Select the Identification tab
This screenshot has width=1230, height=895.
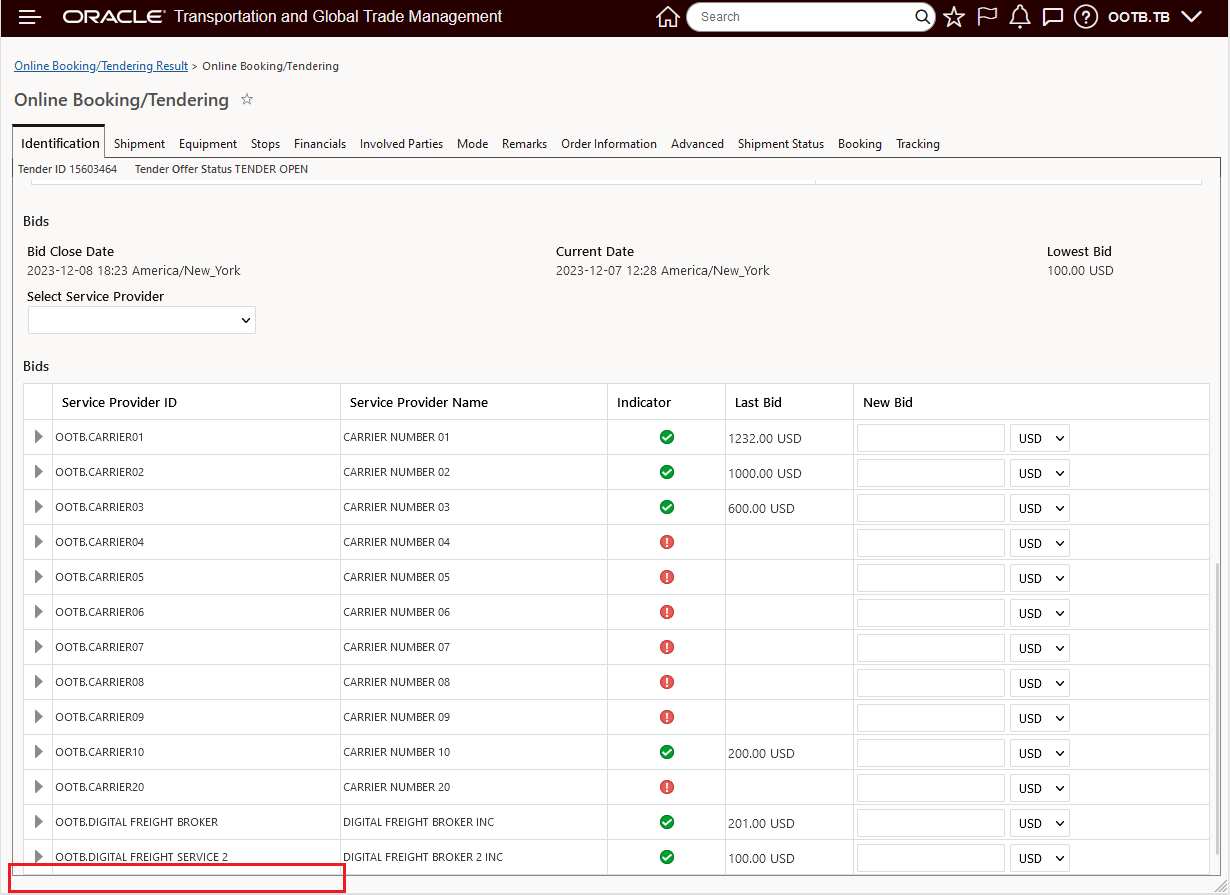[60, 143]
